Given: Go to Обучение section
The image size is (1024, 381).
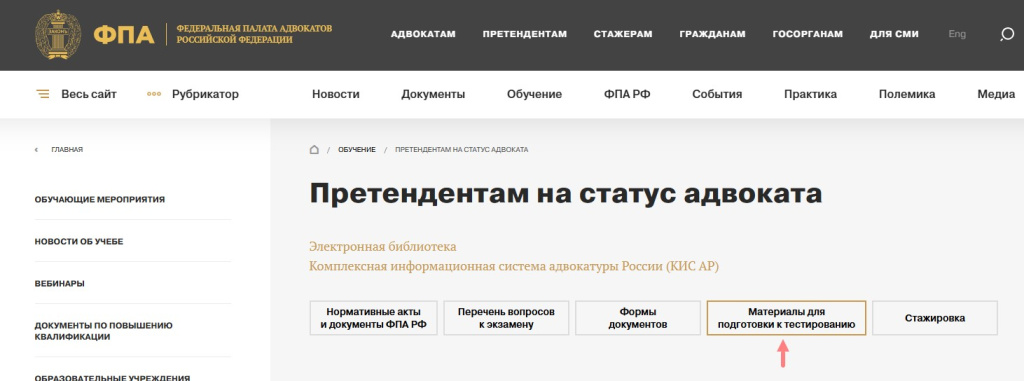Looking at the screenshot, I should coord(534,94).
